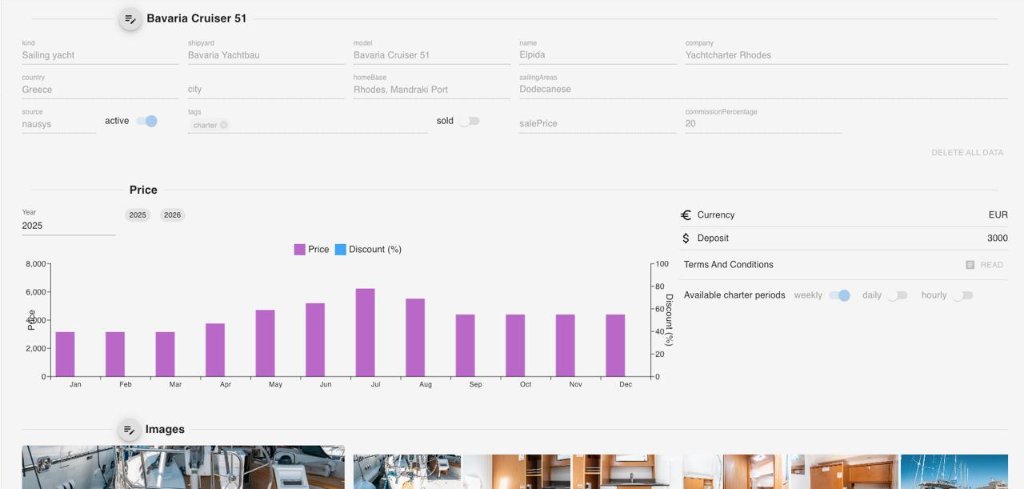This screenshot has height=489, width=1024.
Task: Click the edit icon next to Images heading
Action: tap(130, 430)
